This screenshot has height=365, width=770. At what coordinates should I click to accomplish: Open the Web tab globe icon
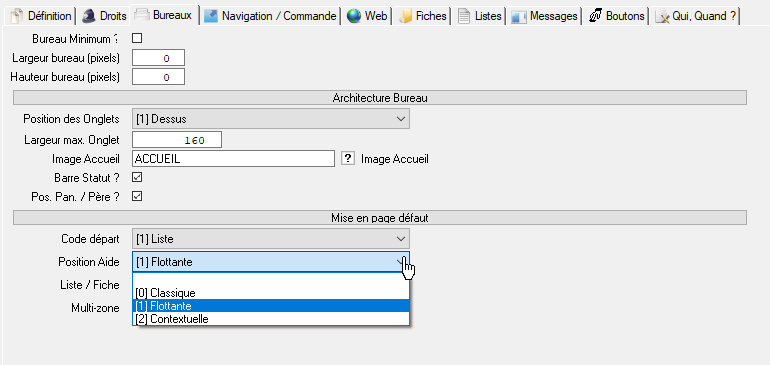354,16
